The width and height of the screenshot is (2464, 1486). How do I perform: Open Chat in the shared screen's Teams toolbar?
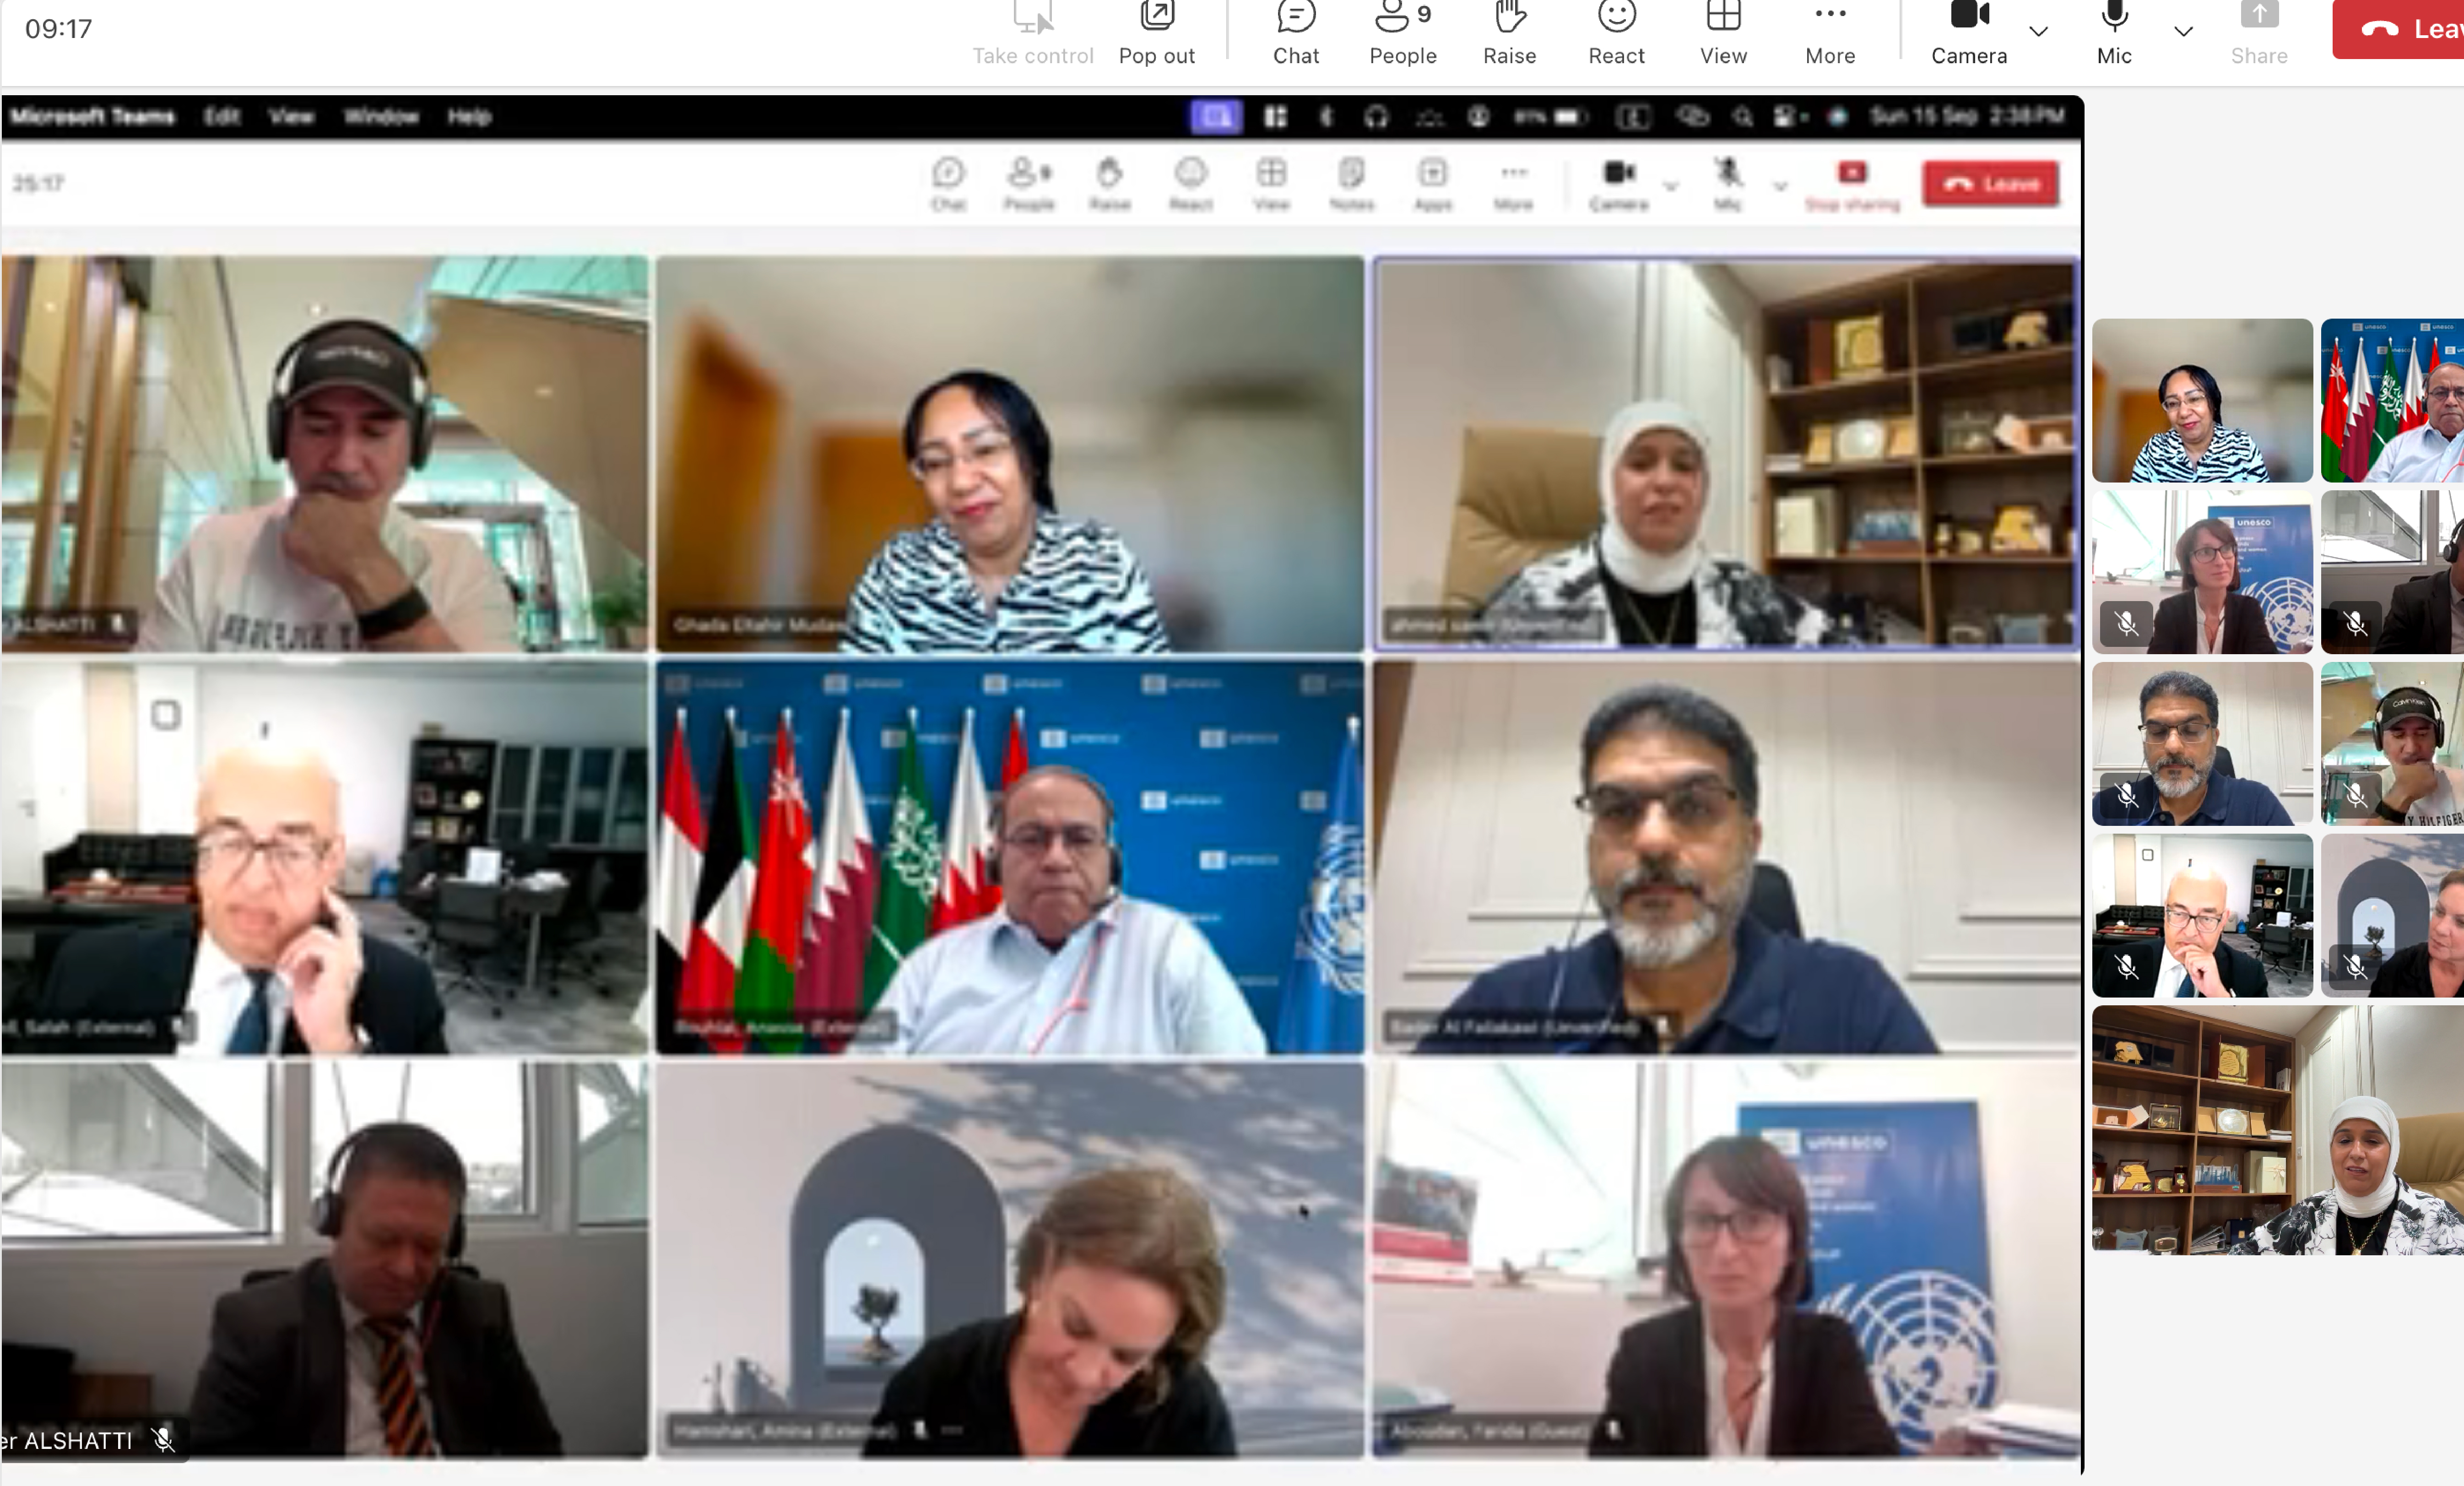948,184
